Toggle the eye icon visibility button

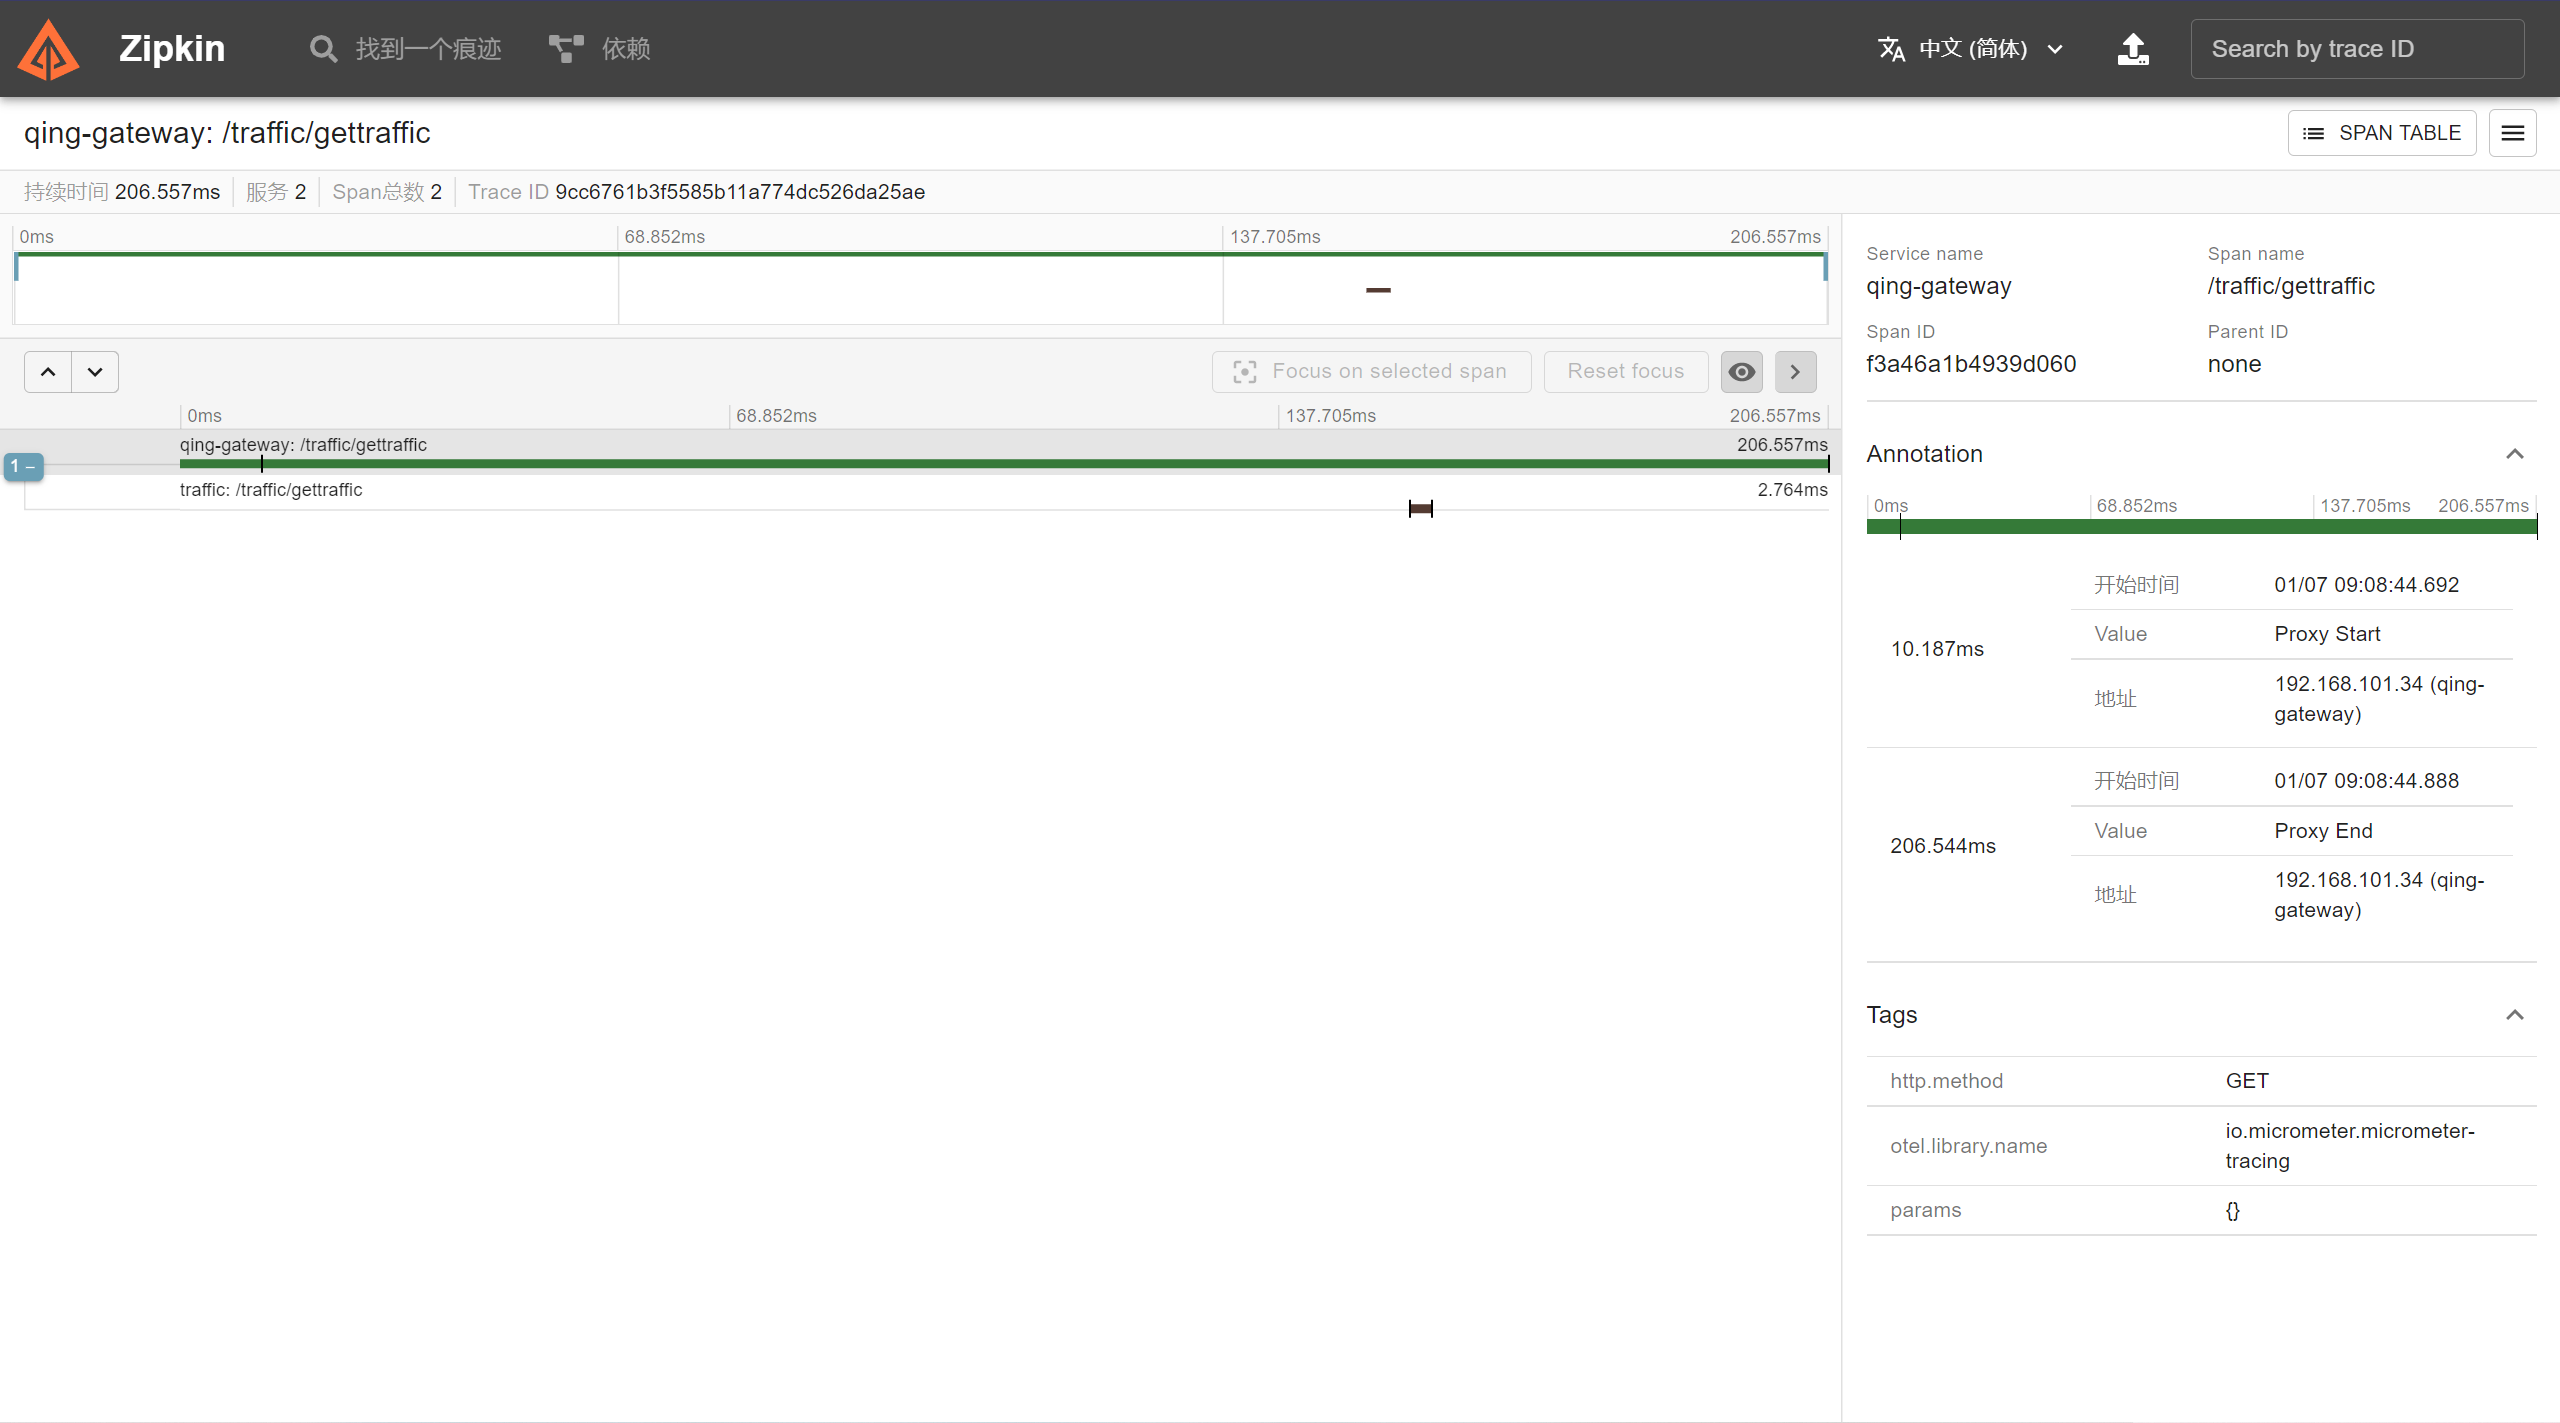(x=1741, y=372)
